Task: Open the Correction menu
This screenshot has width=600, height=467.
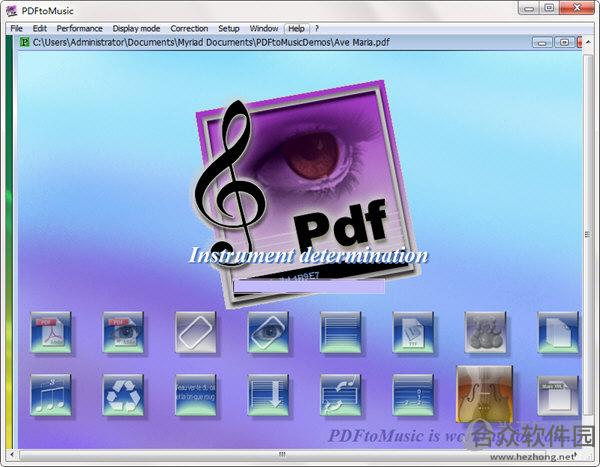Action: [x=189, y=29]
